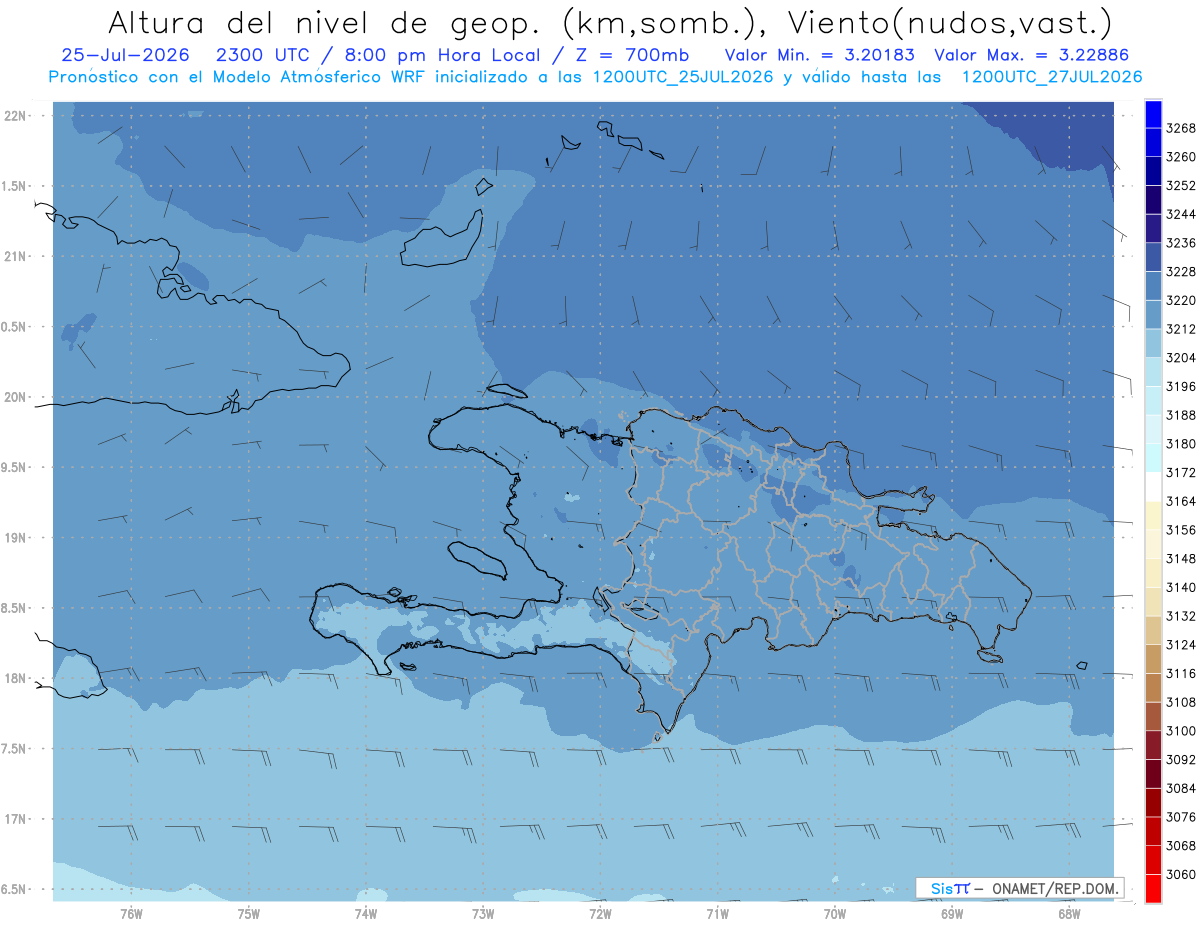
Task: Click longitude label "76W"
Action: [131, 912]
